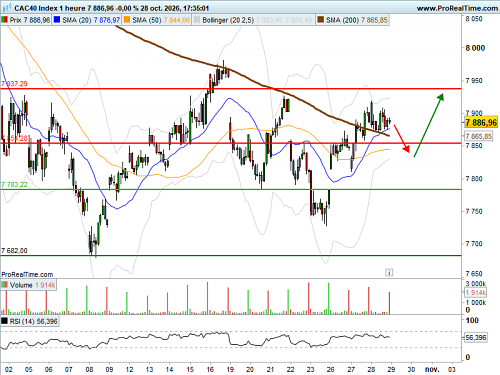Click the date label 19 on time axis
The width and height of the screenshot is (500, 375).
click(x=230, y=369)
